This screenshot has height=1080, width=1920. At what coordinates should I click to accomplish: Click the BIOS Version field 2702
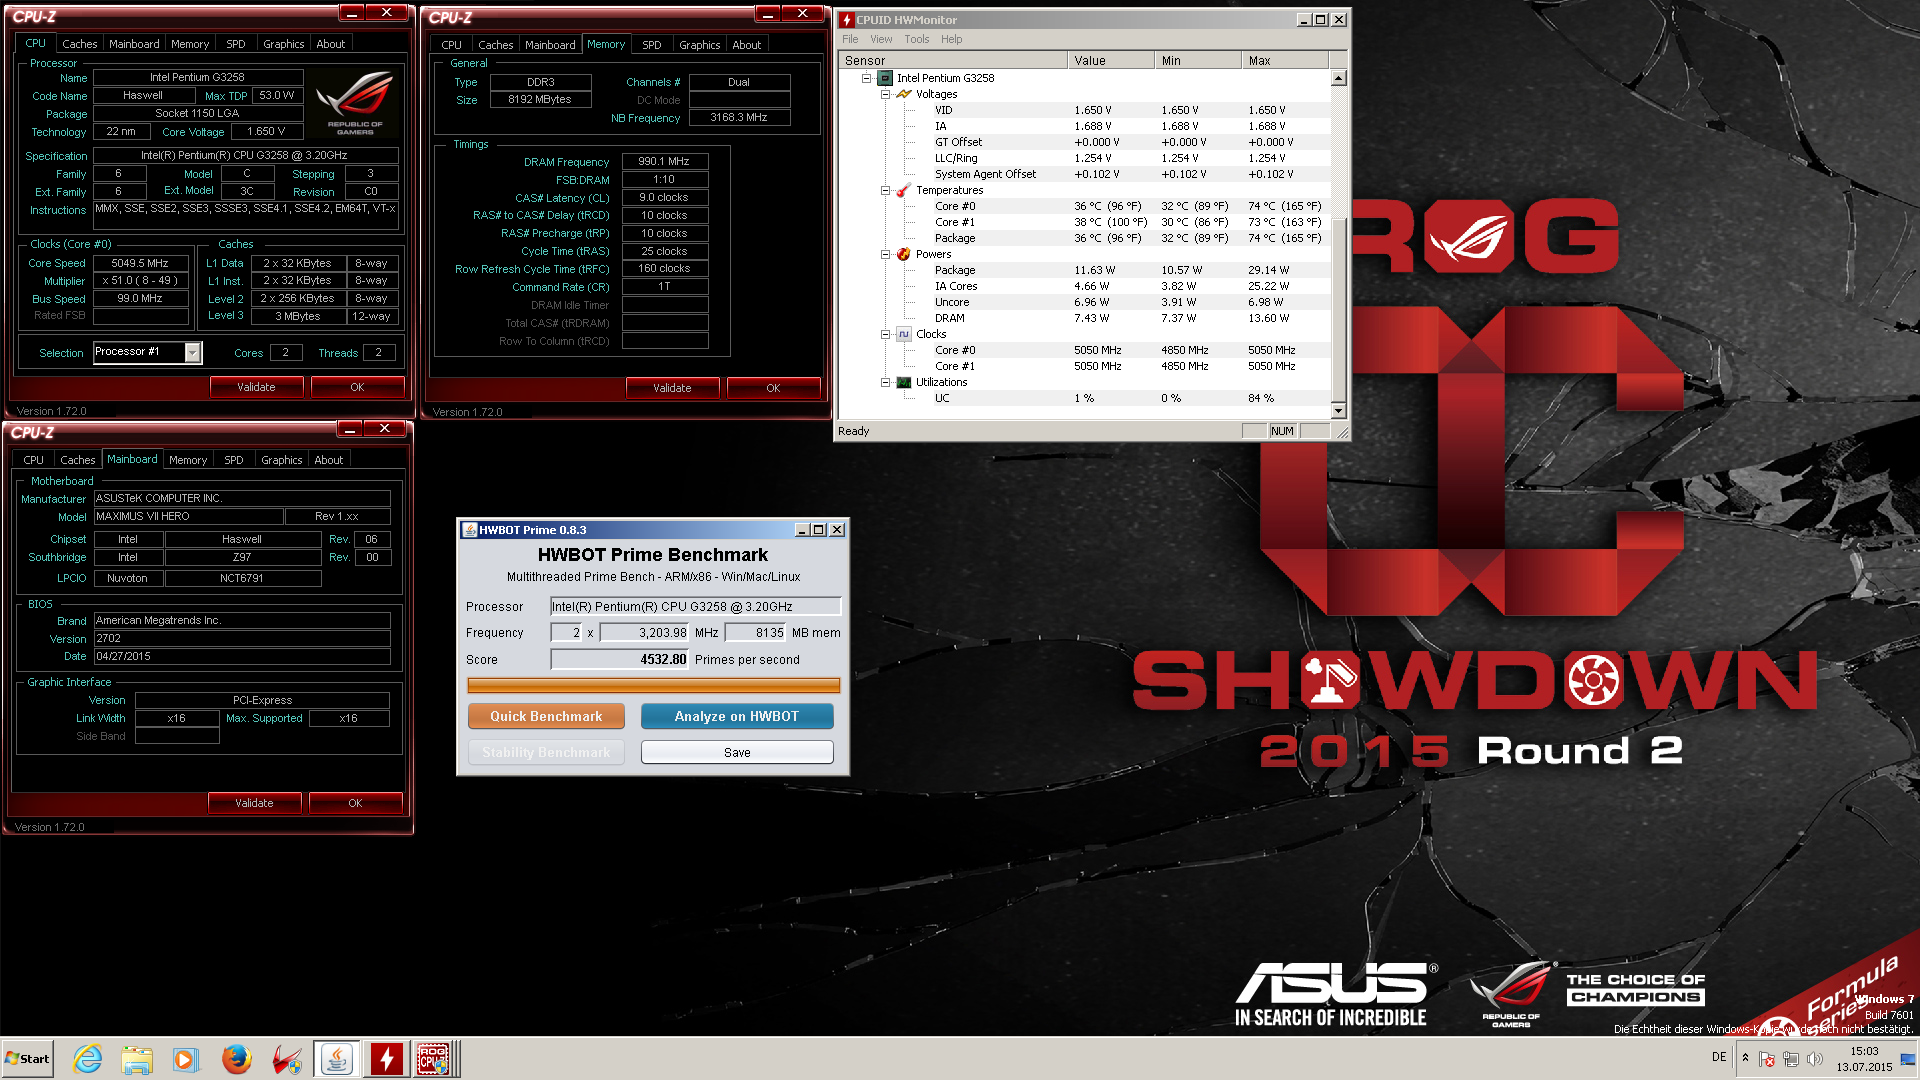click(242, 638)
